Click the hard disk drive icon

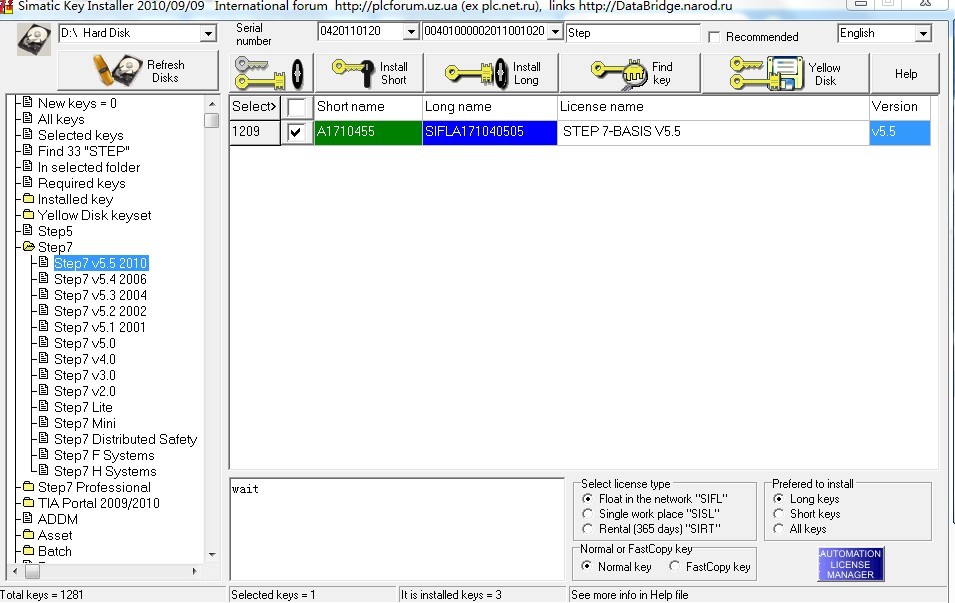click(34, 40)
